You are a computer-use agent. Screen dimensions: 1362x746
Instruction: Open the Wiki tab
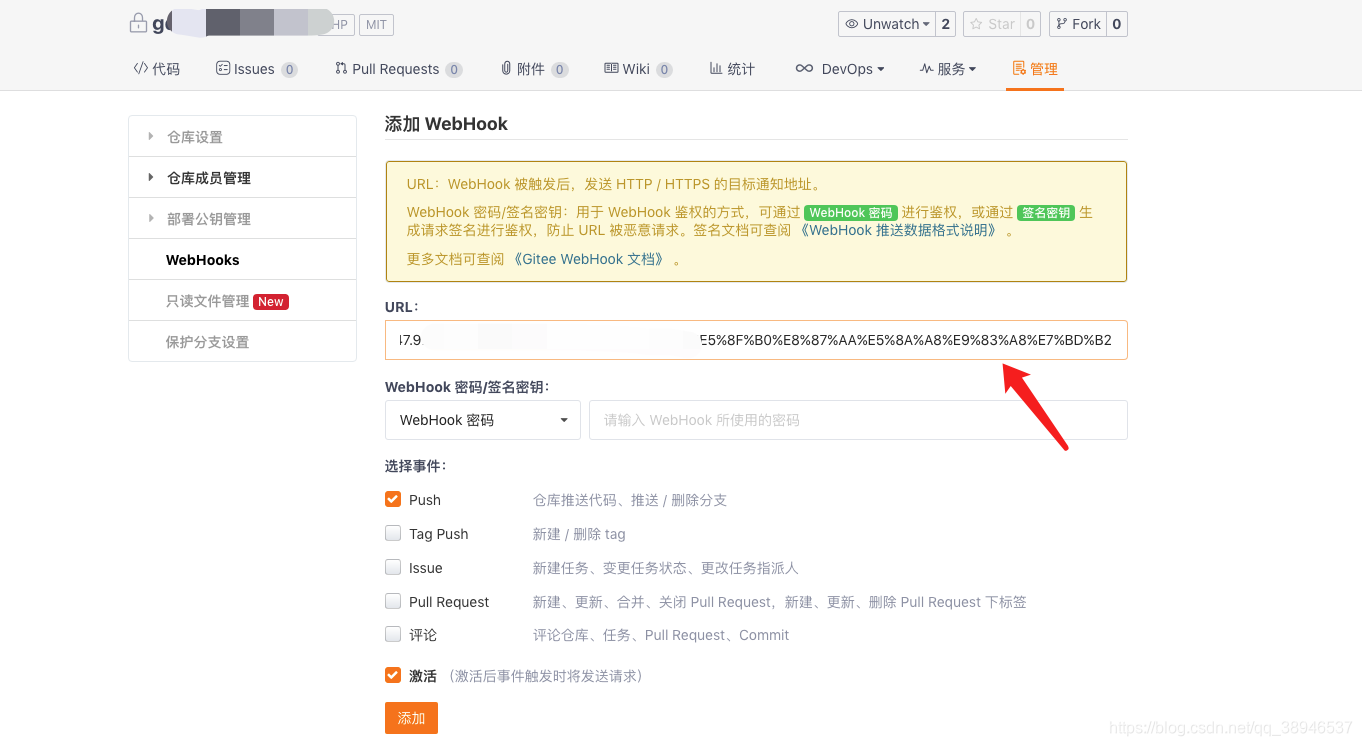(638, 69)
